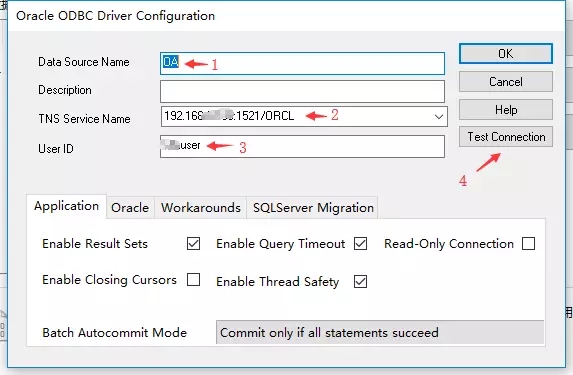Open the Workarounds tab
Screen dimensions: 573x375
(x=201, y=208)
